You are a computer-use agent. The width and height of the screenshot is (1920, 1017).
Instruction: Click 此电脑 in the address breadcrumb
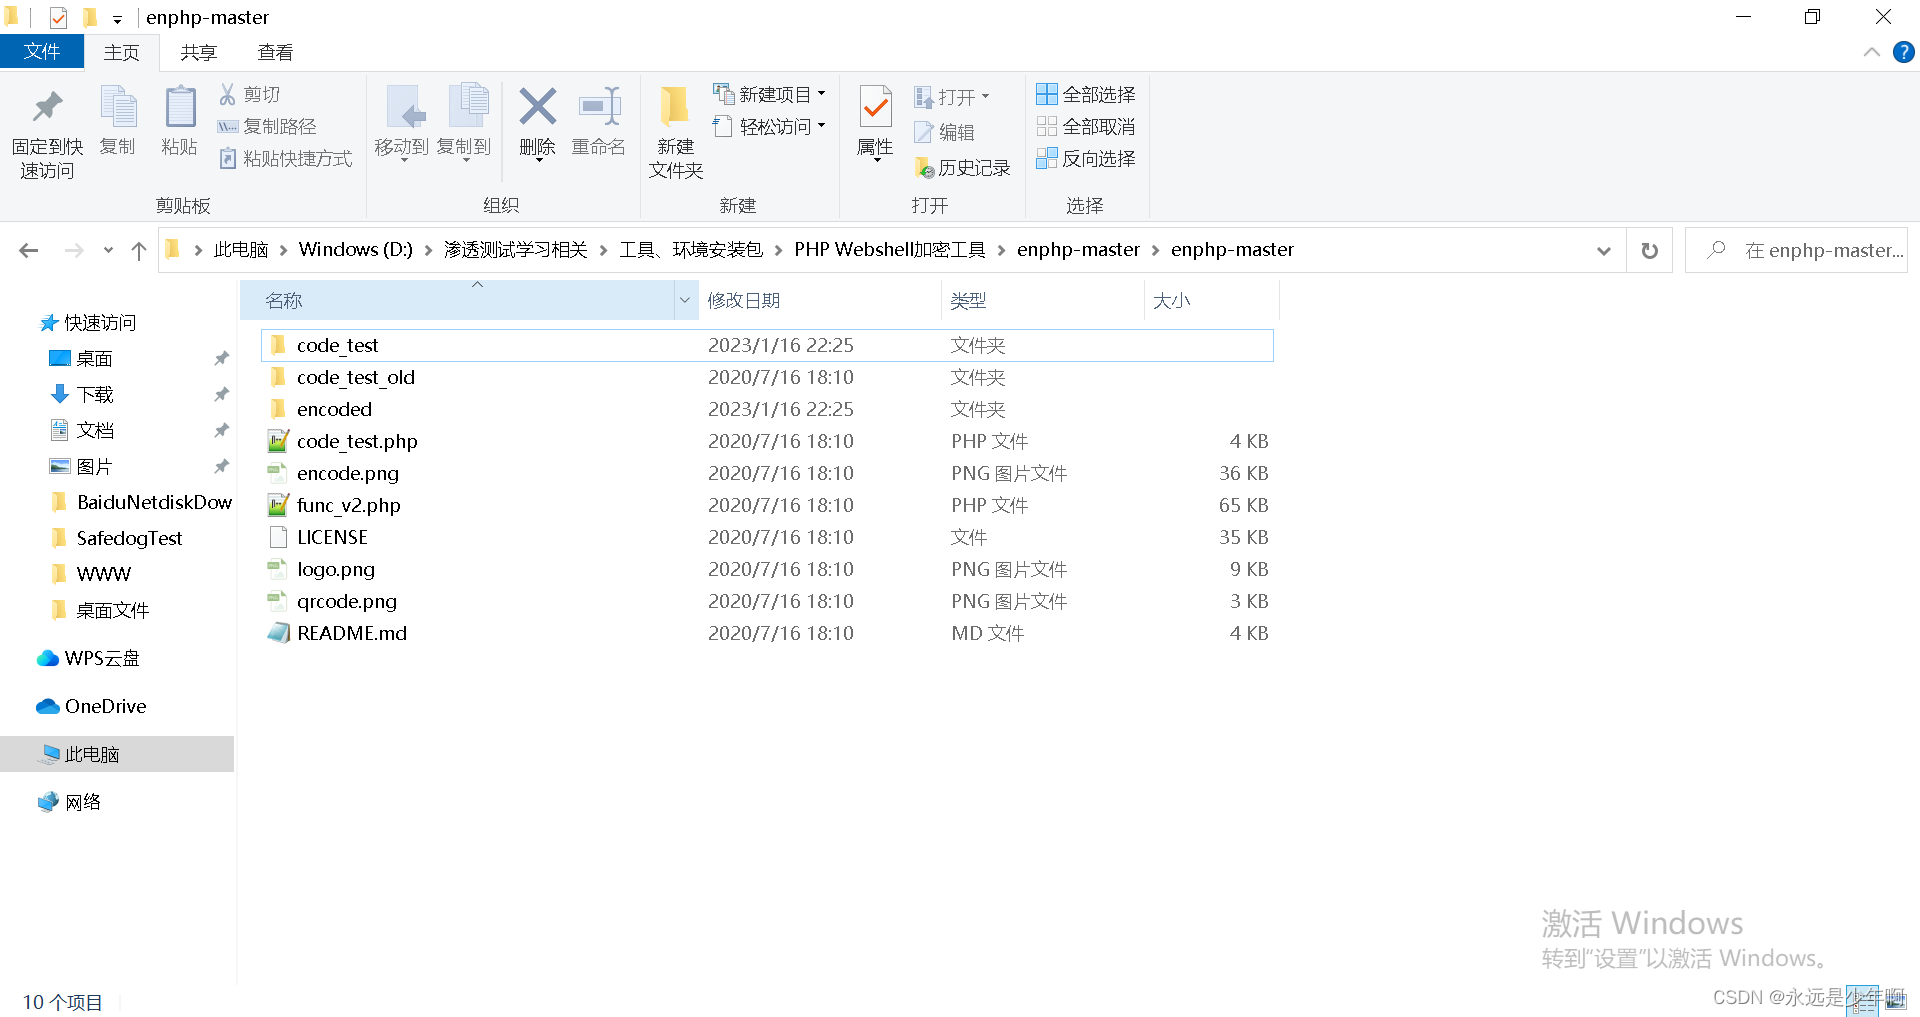coord(241,250)
